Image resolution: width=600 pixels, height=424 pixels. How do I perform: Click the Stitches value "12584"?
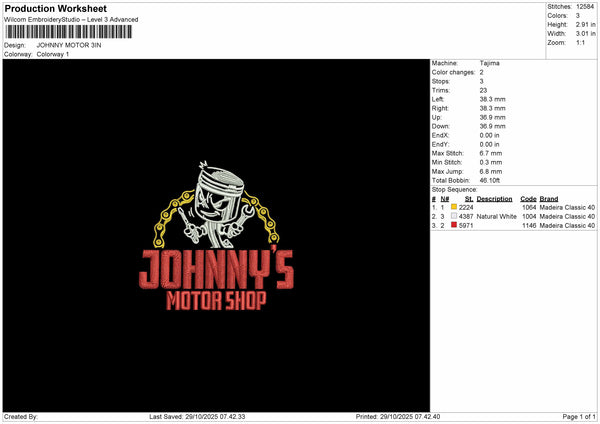coord(585,7)
